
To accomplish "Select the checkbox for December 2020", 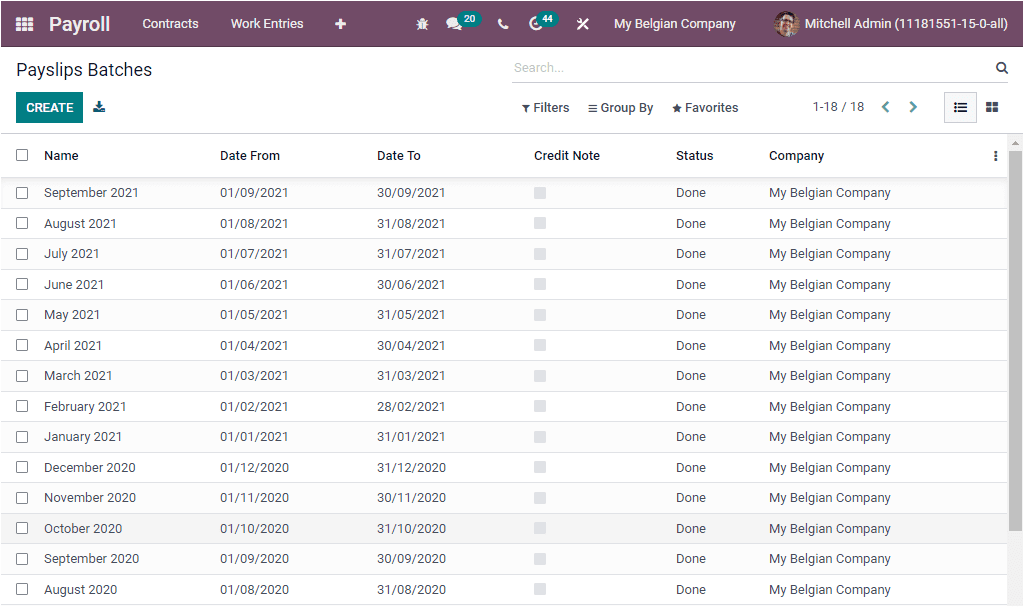I will pos(22,467).
